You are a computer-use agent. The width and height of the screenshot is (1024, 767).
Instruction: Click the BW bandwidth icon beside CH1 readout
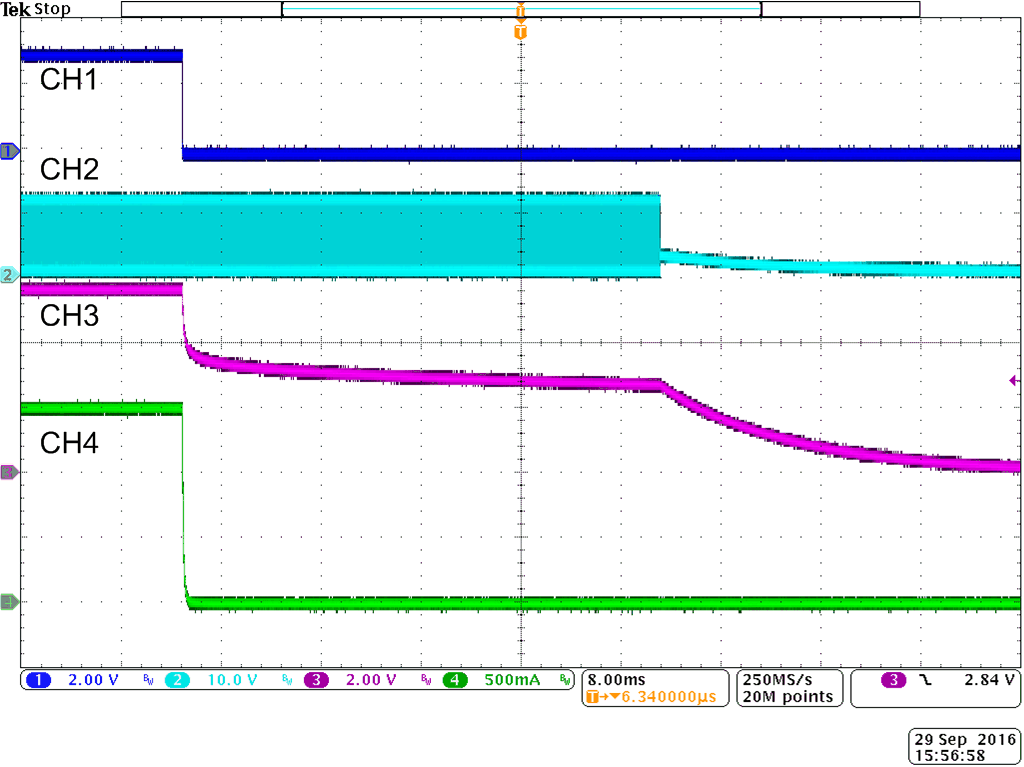coord(147,680)
